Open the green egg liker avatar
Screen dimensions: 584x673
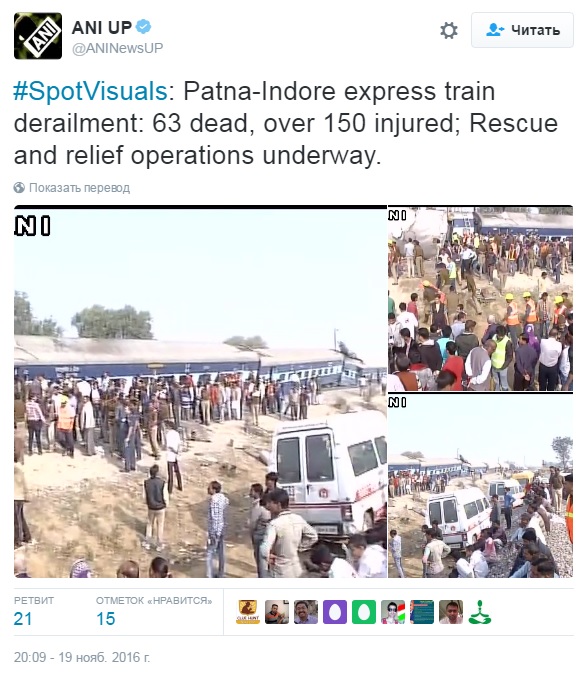[x=364, y=612]
